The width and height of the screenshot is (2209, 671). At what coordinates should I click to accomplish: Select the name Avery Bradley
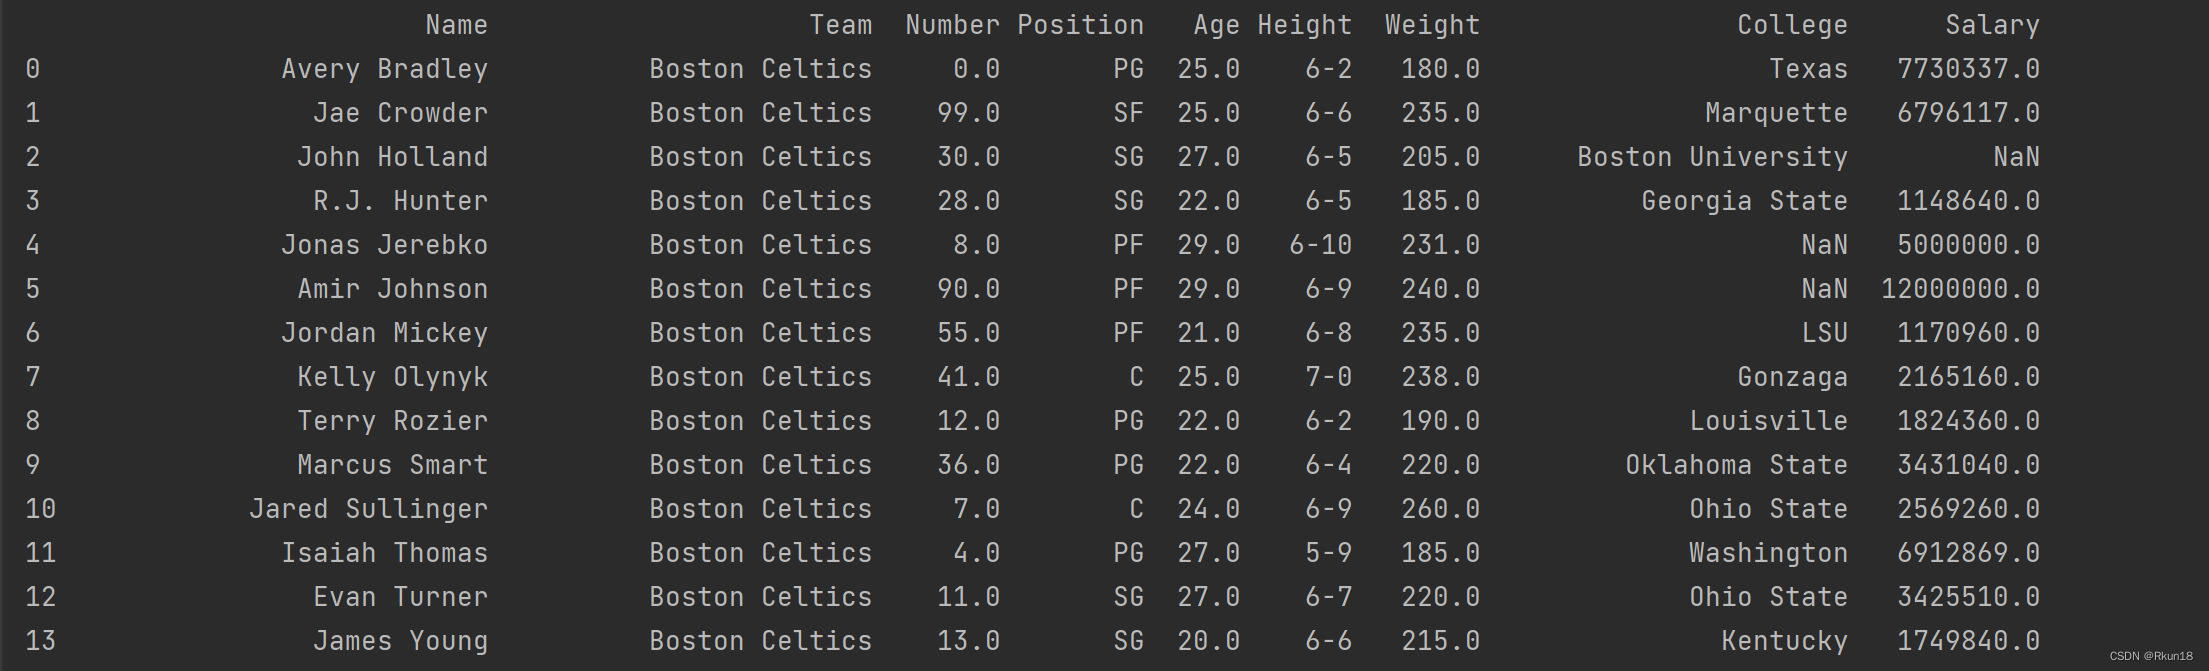tap(384, 69)
